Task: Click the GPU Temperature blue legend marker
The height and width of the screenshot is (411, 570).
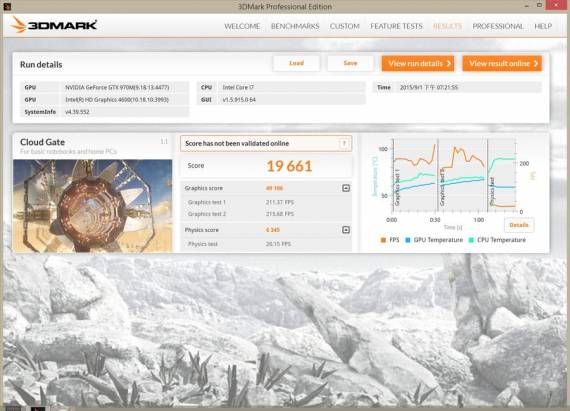Action: click(408, 240)
